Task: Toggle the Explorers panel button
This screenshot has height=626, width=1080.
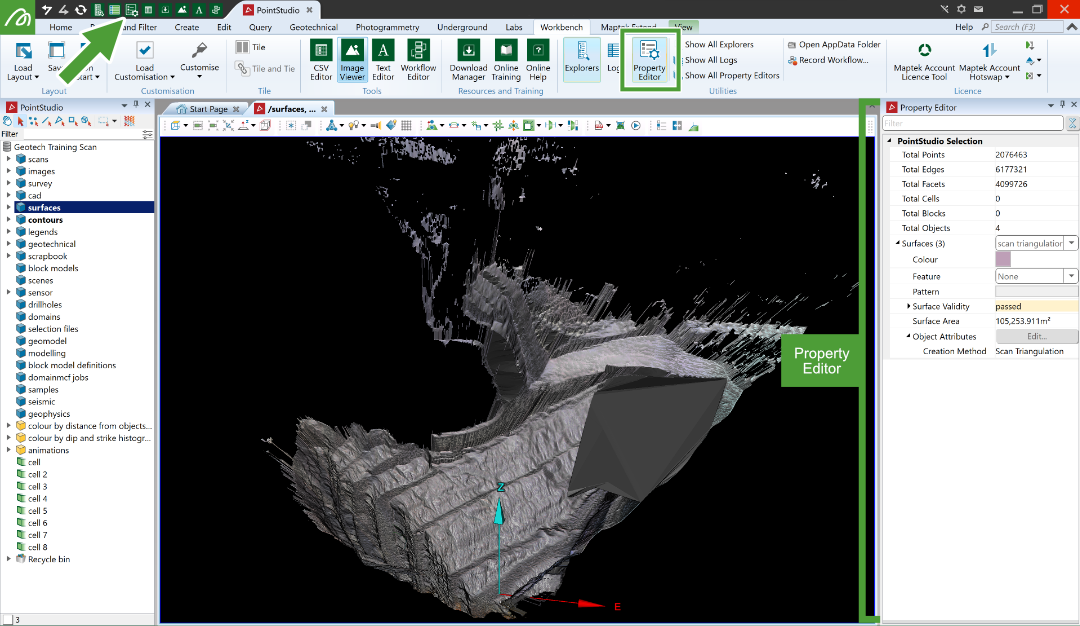Action: 581,60
